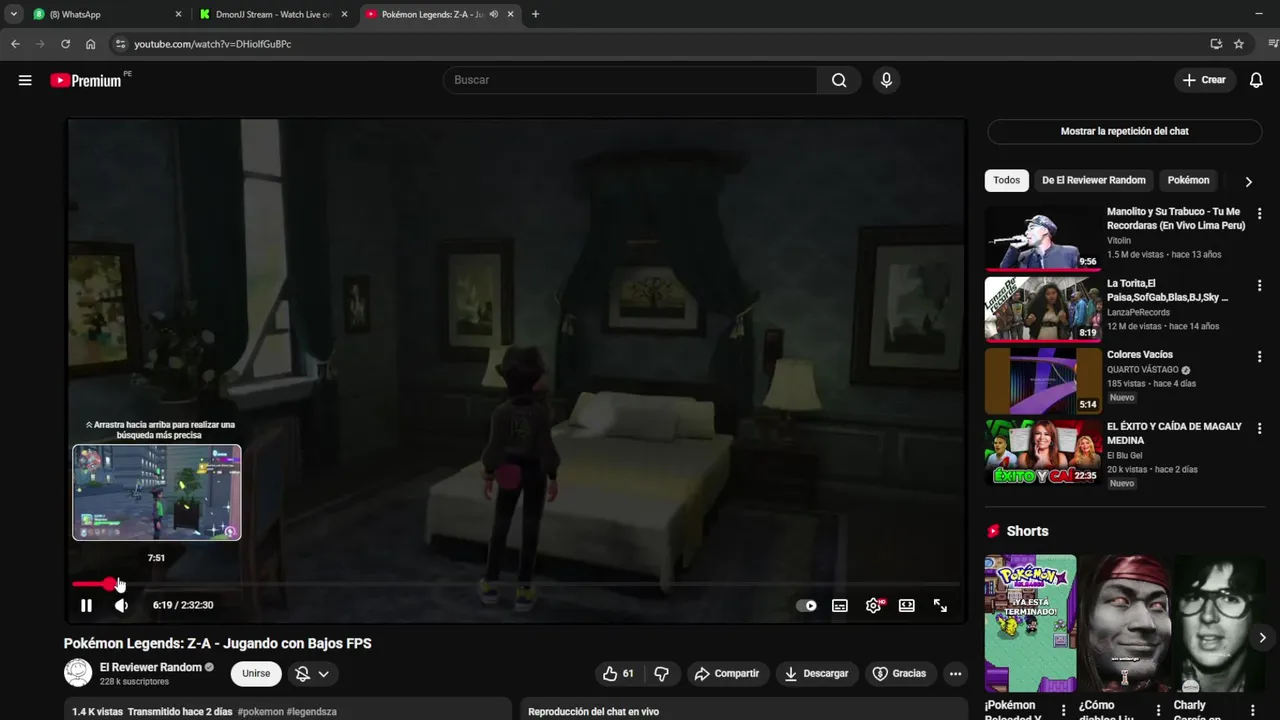Viewport: 1280px width, 720px height.
Task: Join channel with Unirse button
Action: click(x=256, y=674)
